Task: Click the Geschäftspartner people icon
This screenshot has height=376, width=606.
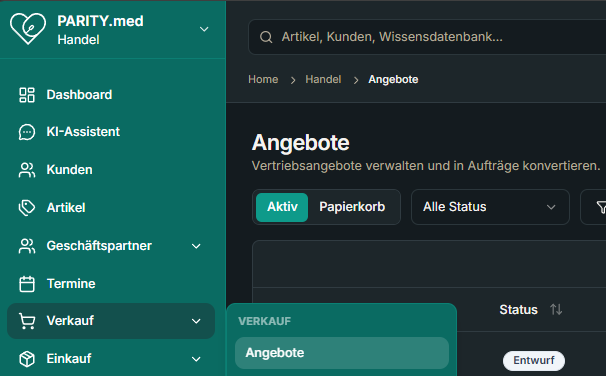Action: pos(27,246)
